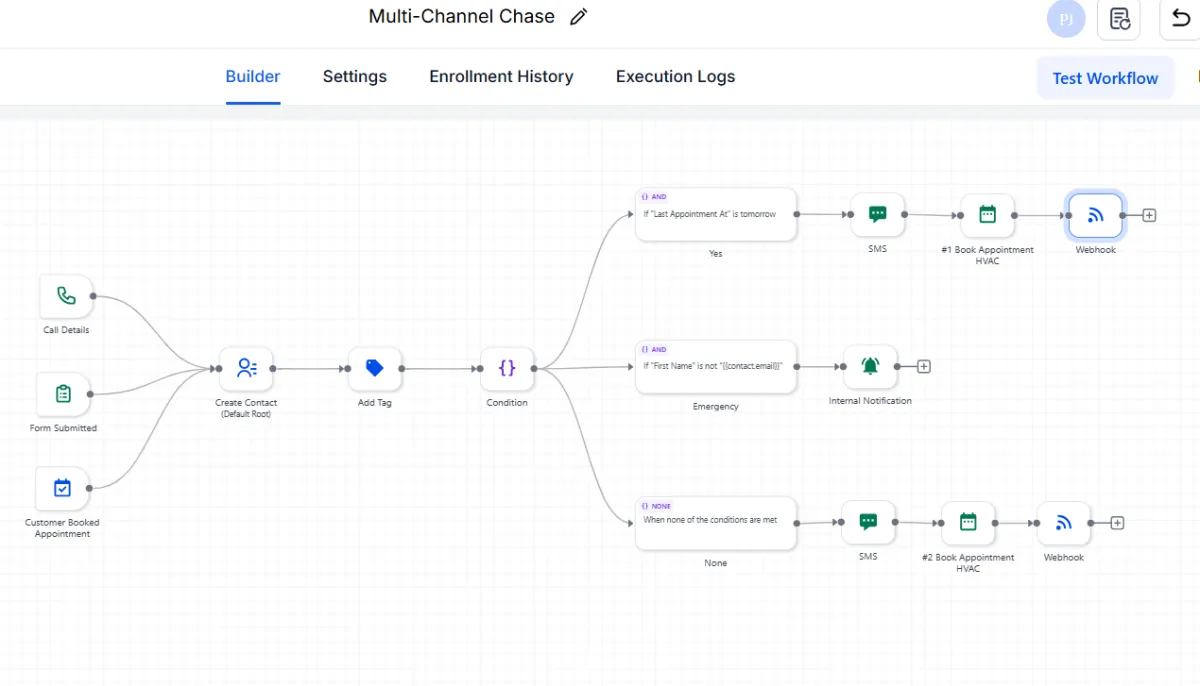This screenshot has height=686, width=1200.
Task: Add a step after Internal Notification
Action: [x=924, y=367]
